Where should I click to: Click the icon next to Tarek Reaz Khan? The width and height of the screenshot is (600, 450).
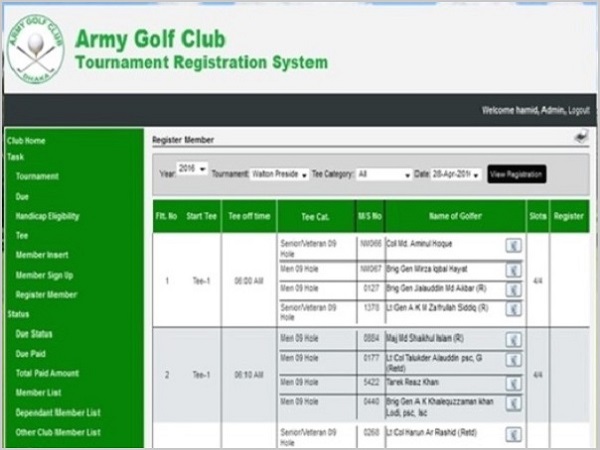[x=514, y=384]
